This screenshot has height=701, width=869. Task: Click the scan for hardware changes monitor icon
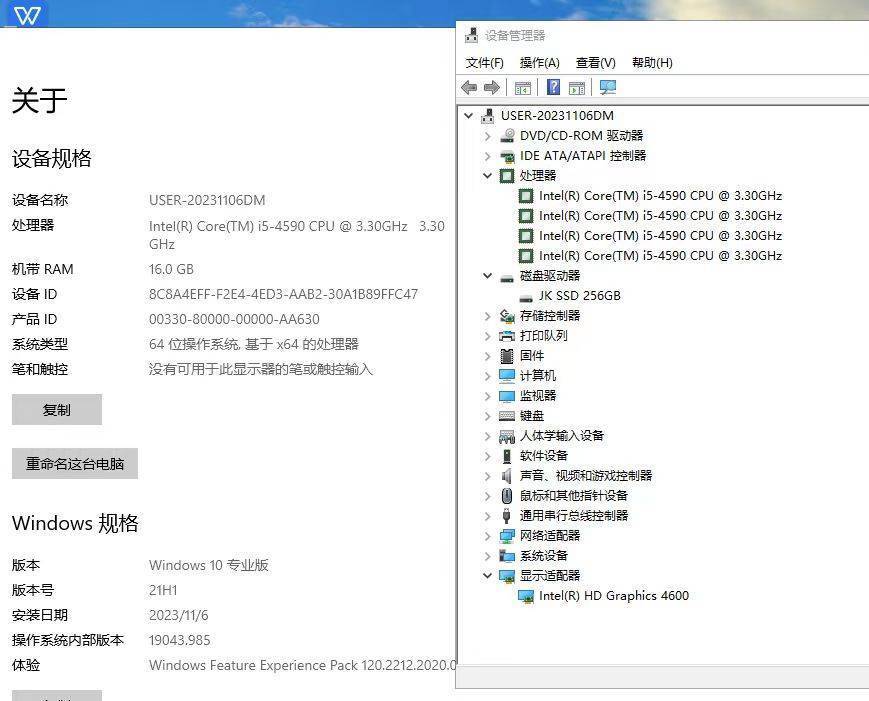[608, 88]
